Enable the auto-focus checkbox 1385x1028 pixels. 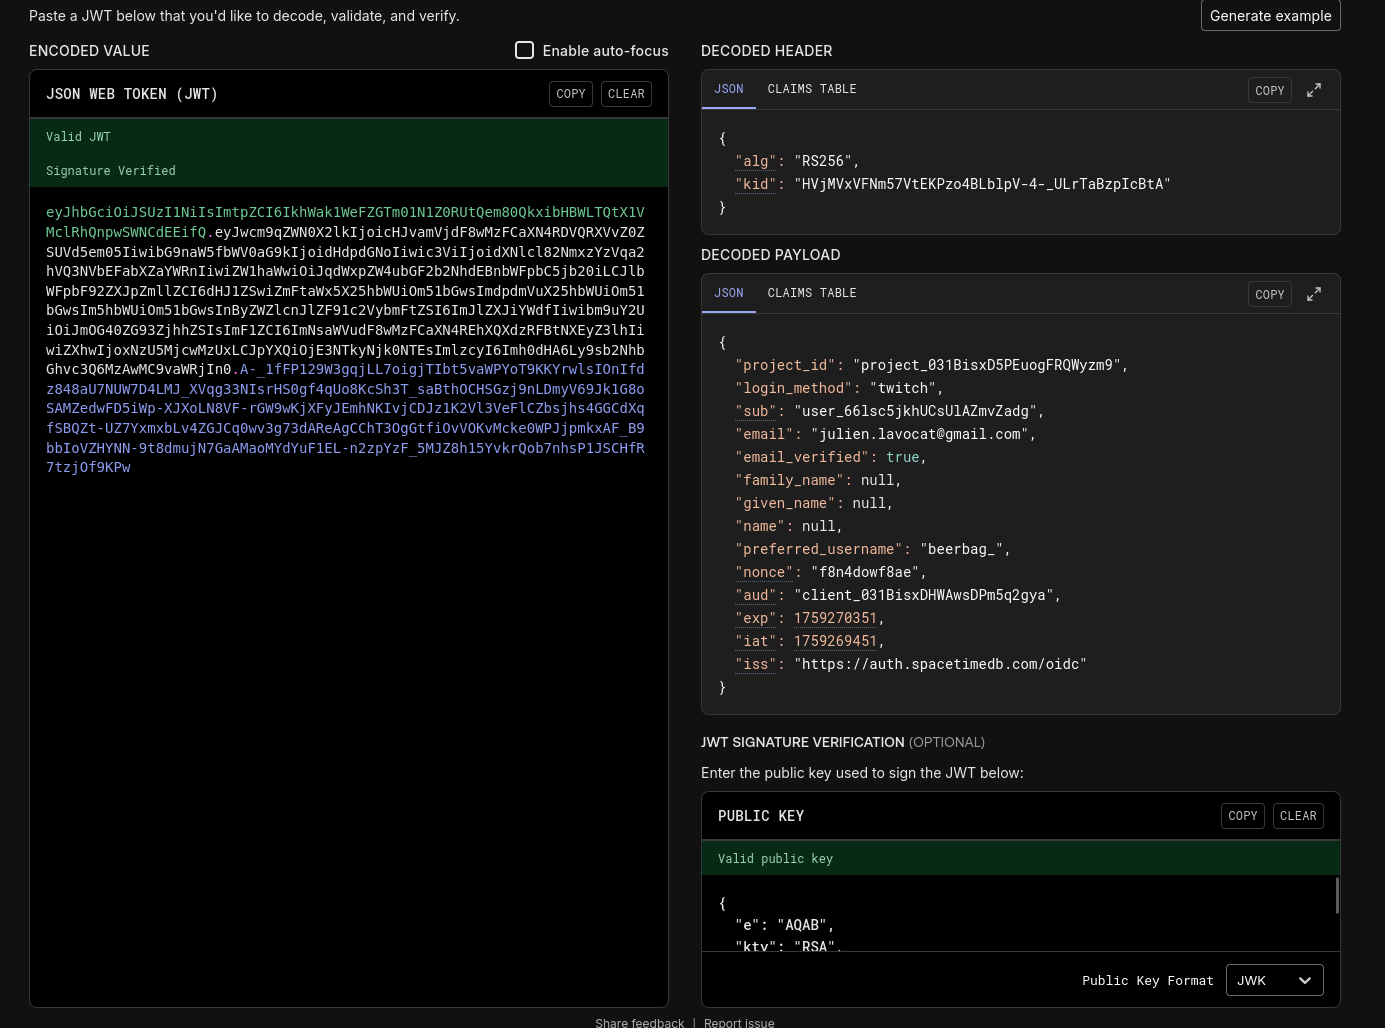[524, 50]
